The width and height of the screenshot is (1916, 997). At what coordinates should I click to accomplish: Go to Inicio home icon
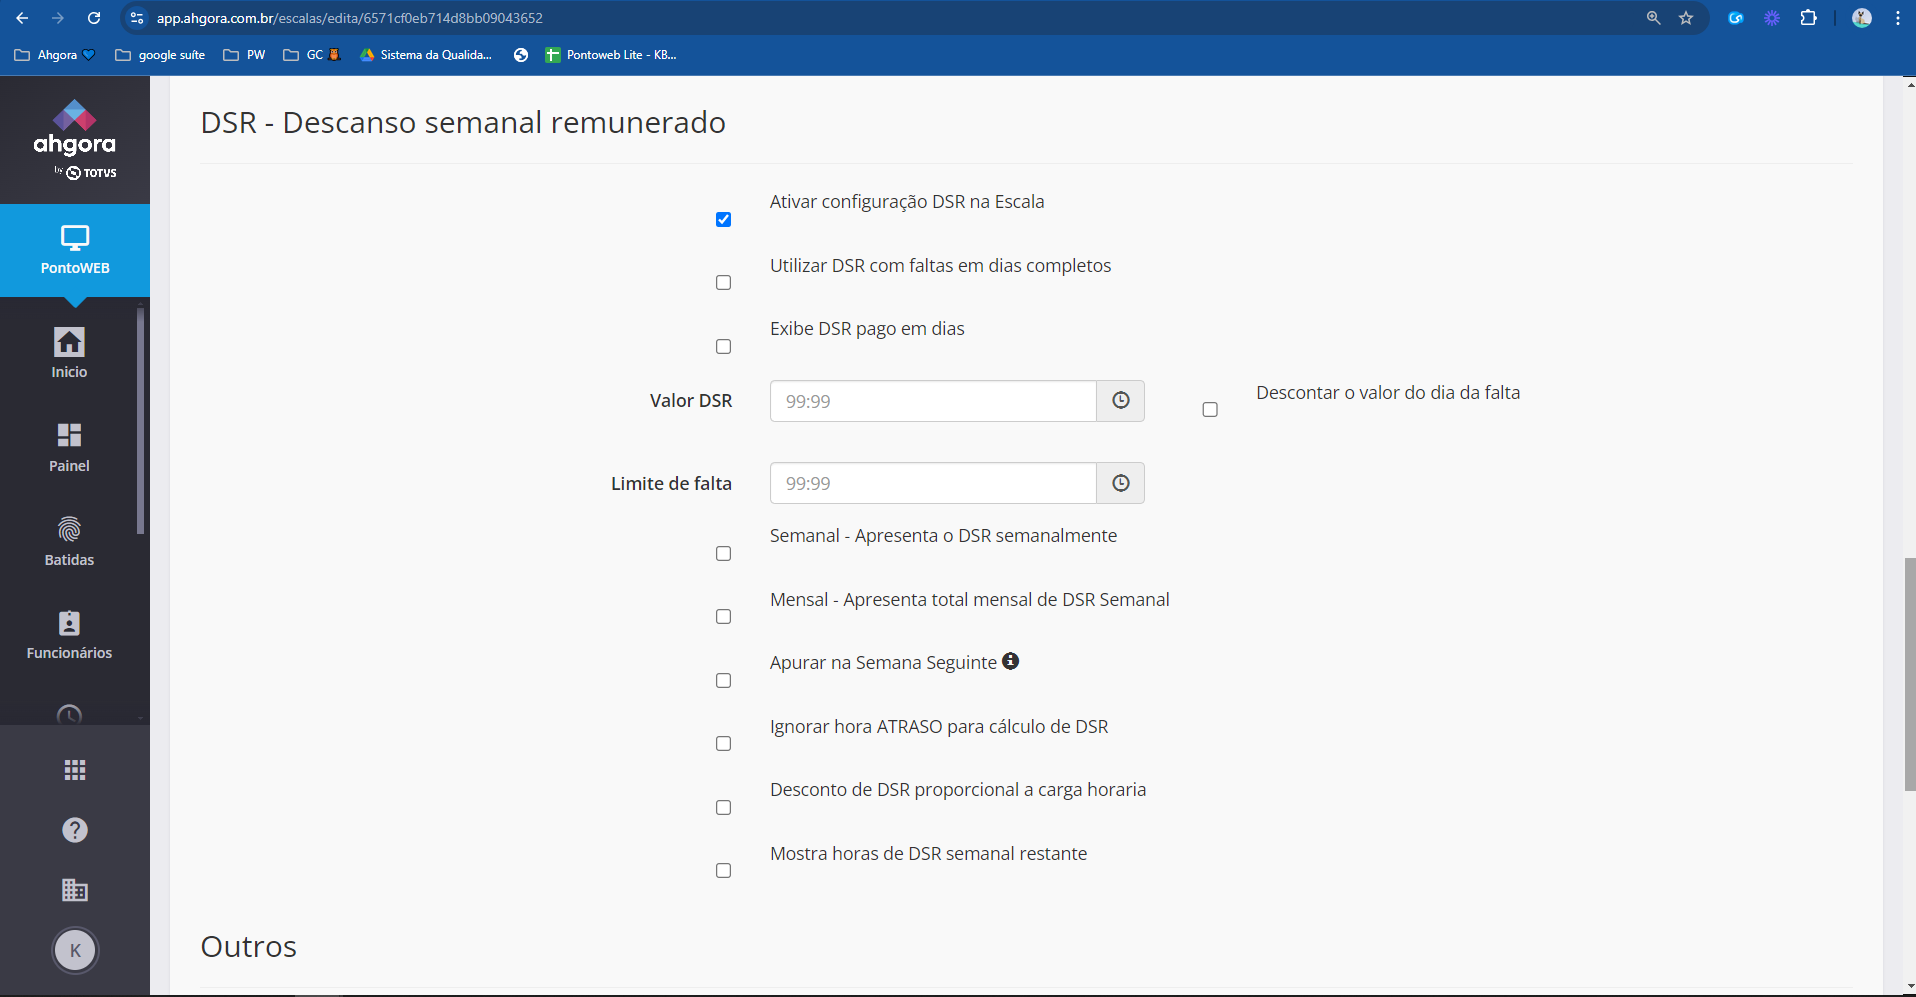69,353
